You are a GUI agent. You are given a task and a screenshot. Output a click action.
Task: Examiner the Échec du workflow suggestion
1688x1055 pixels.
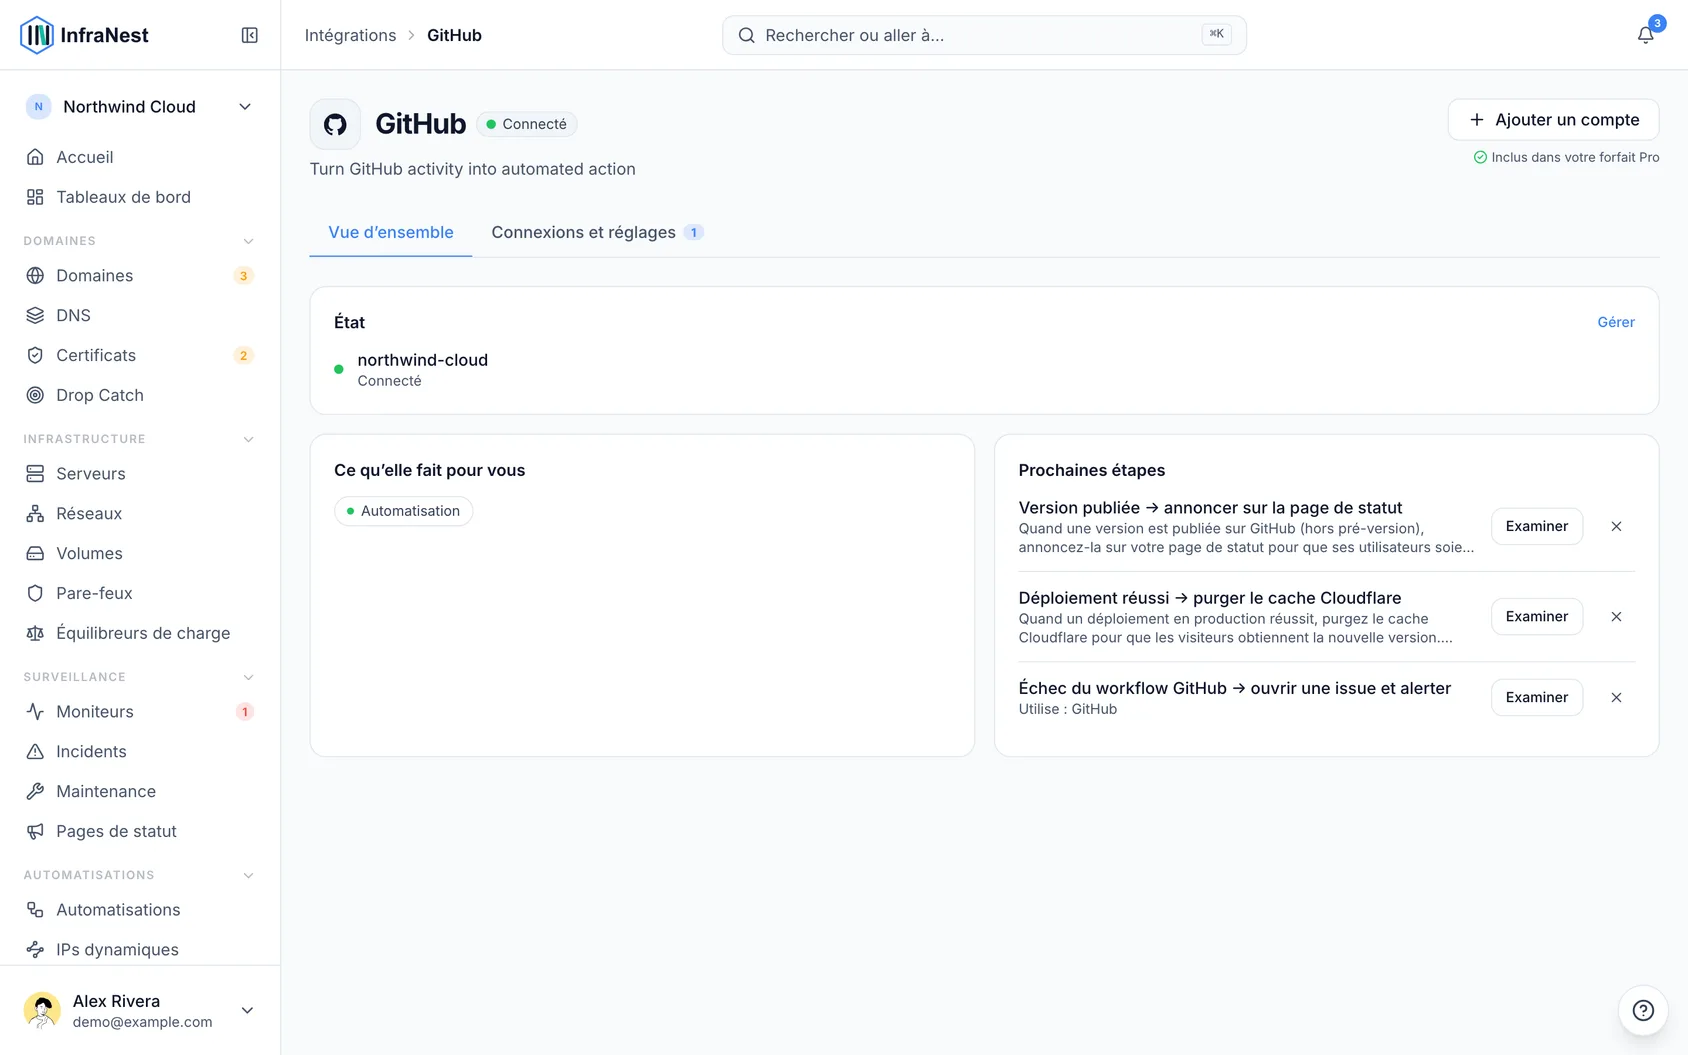pyautogui.click(x=1537, y=697)
